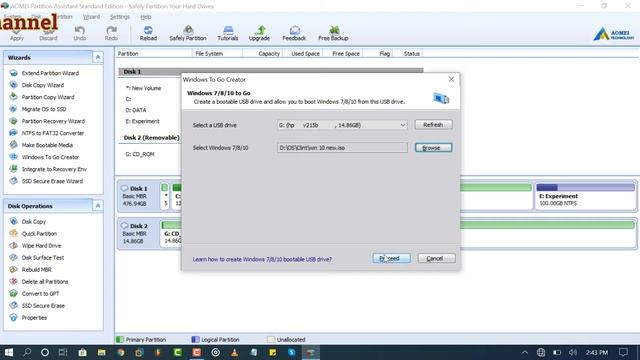The width and height of the screenshot is (640, 360).
Task: Select Integrate to Recovery Env
Action: click(x=54, y=169)
